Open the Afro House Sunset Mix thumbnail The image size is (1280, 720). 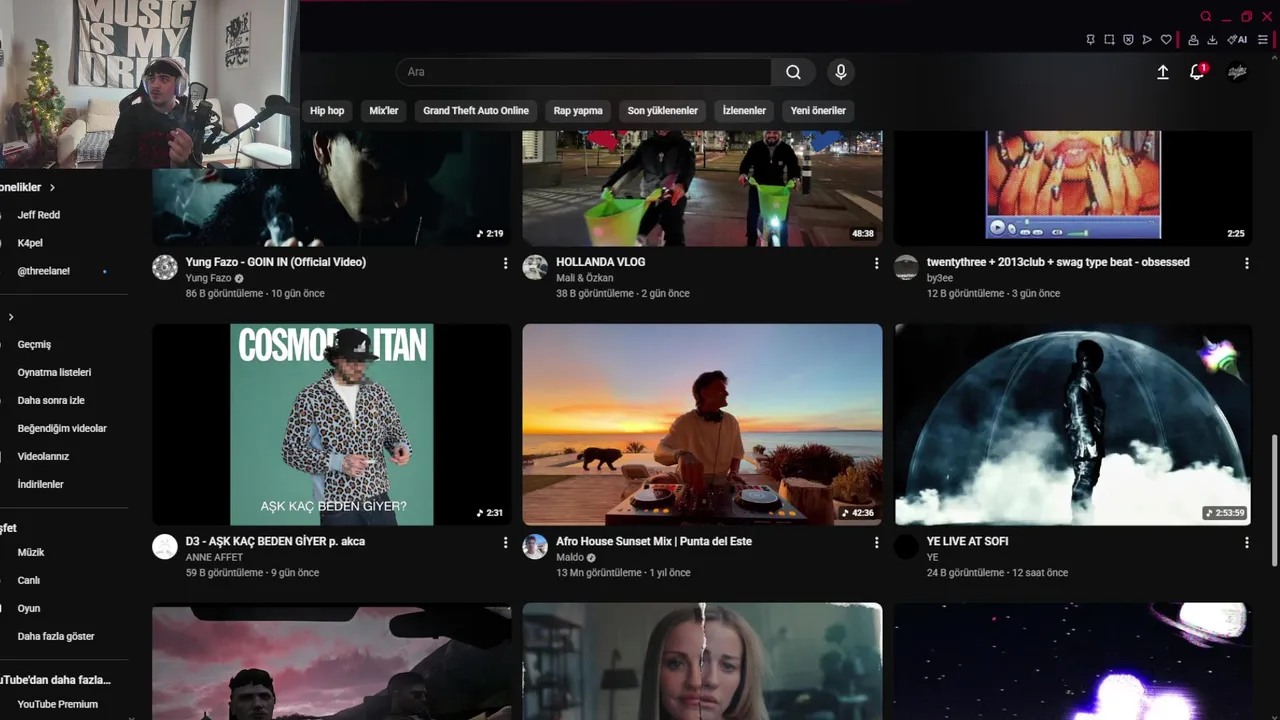(702, 424)
